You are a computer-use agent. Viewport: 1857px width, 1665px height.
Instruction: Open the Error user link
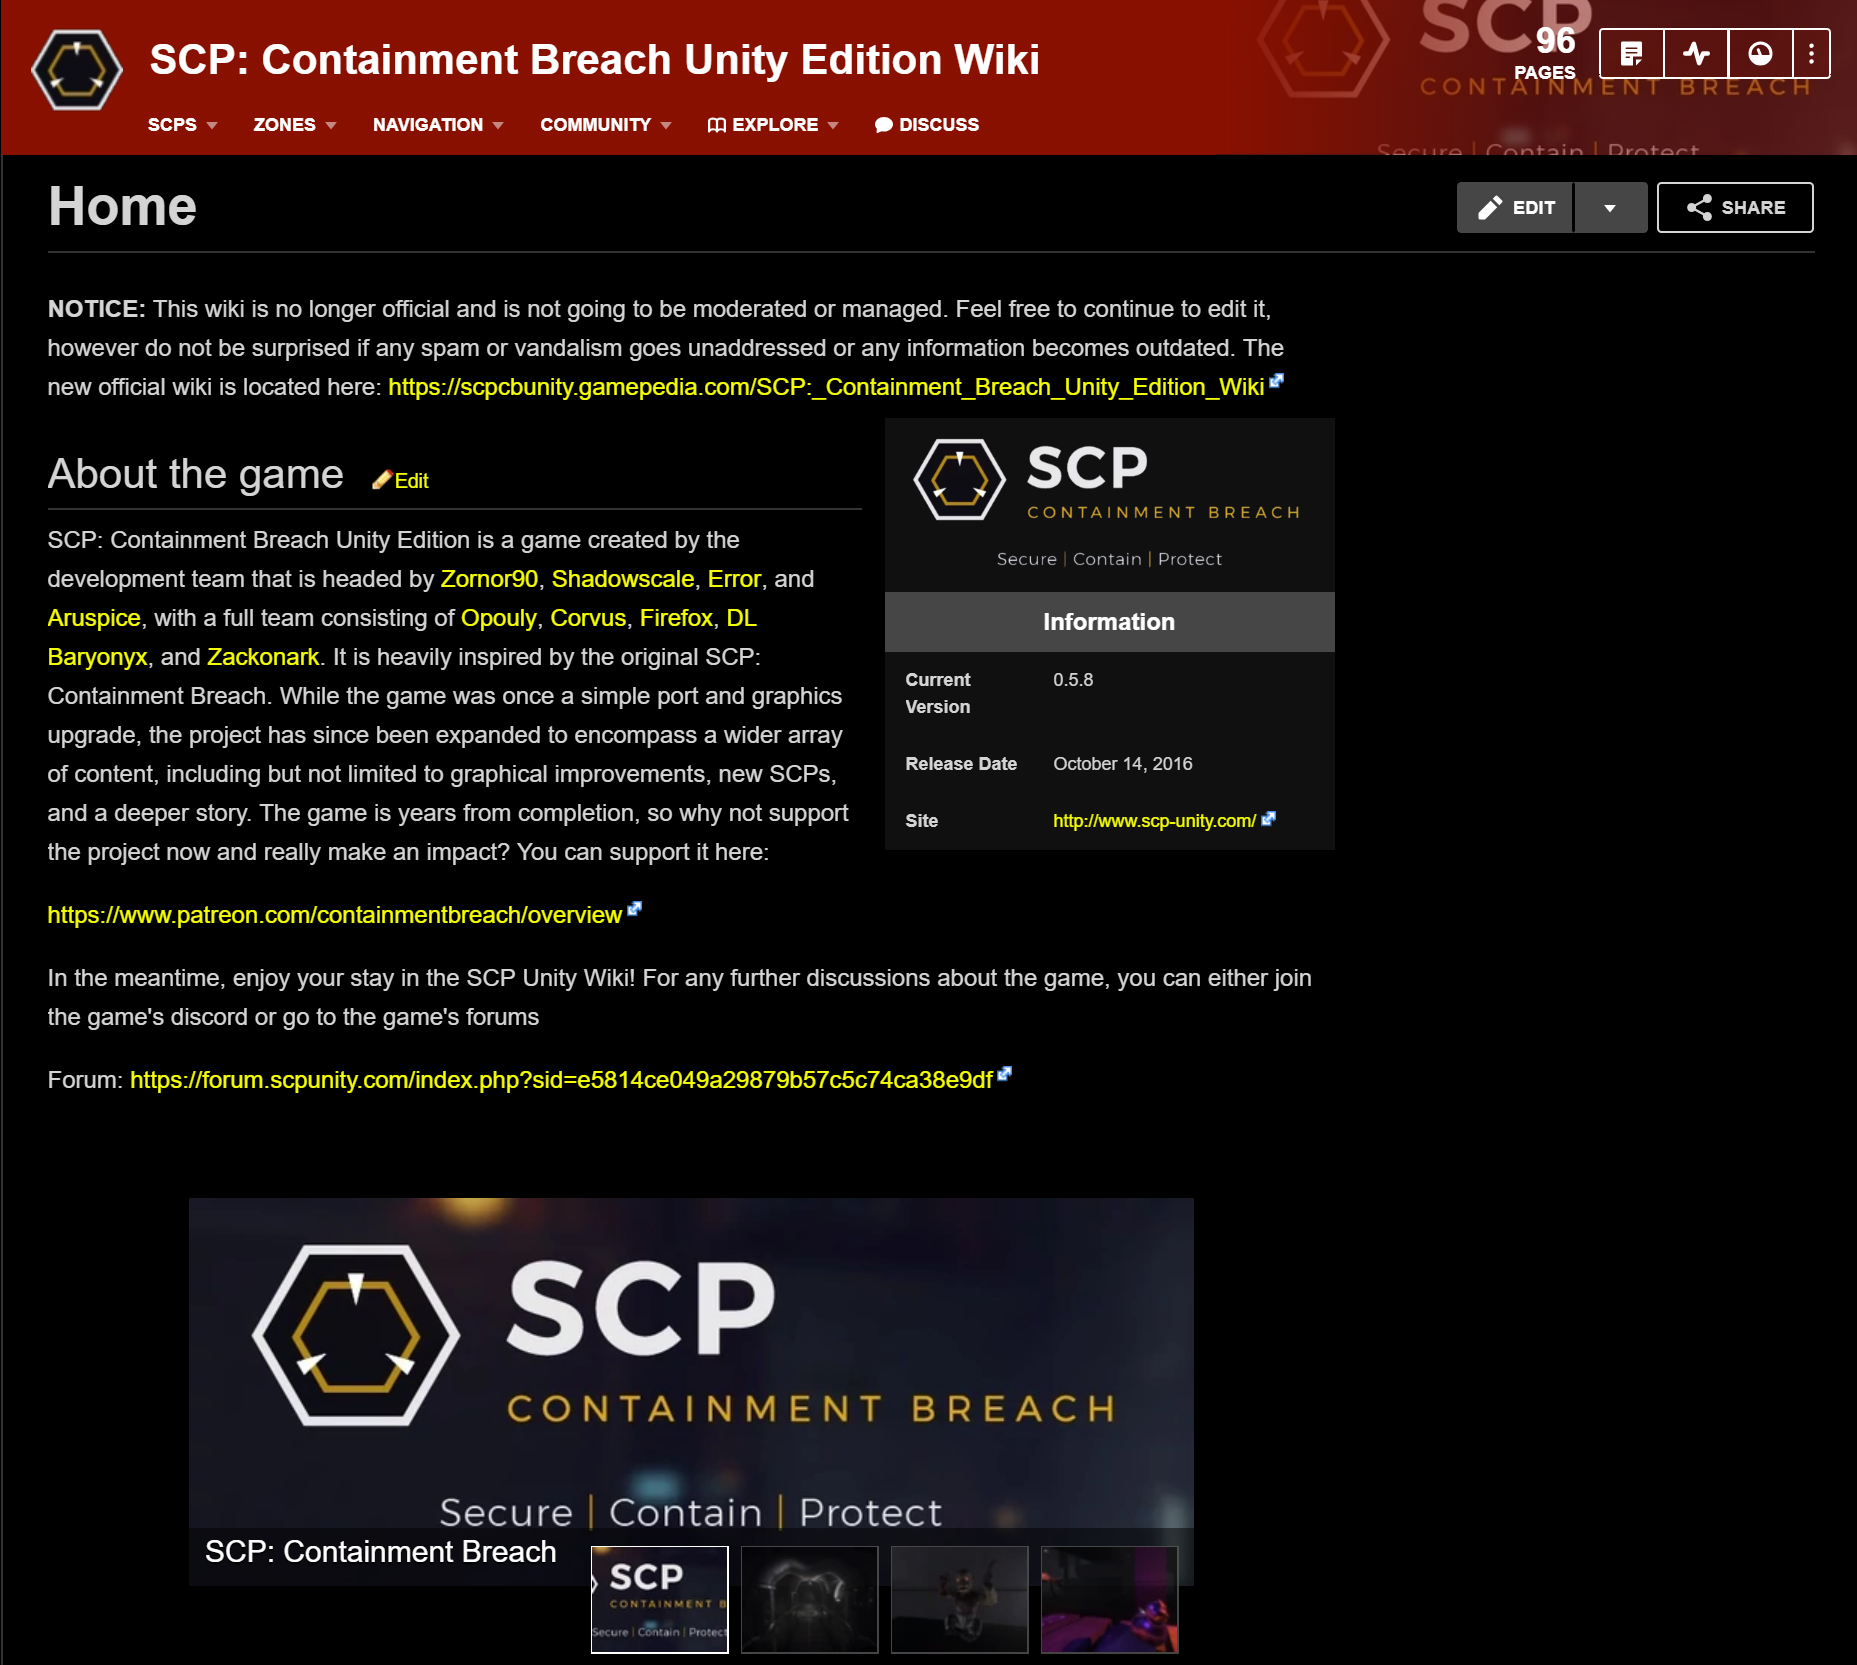click(x=734, y=579)
